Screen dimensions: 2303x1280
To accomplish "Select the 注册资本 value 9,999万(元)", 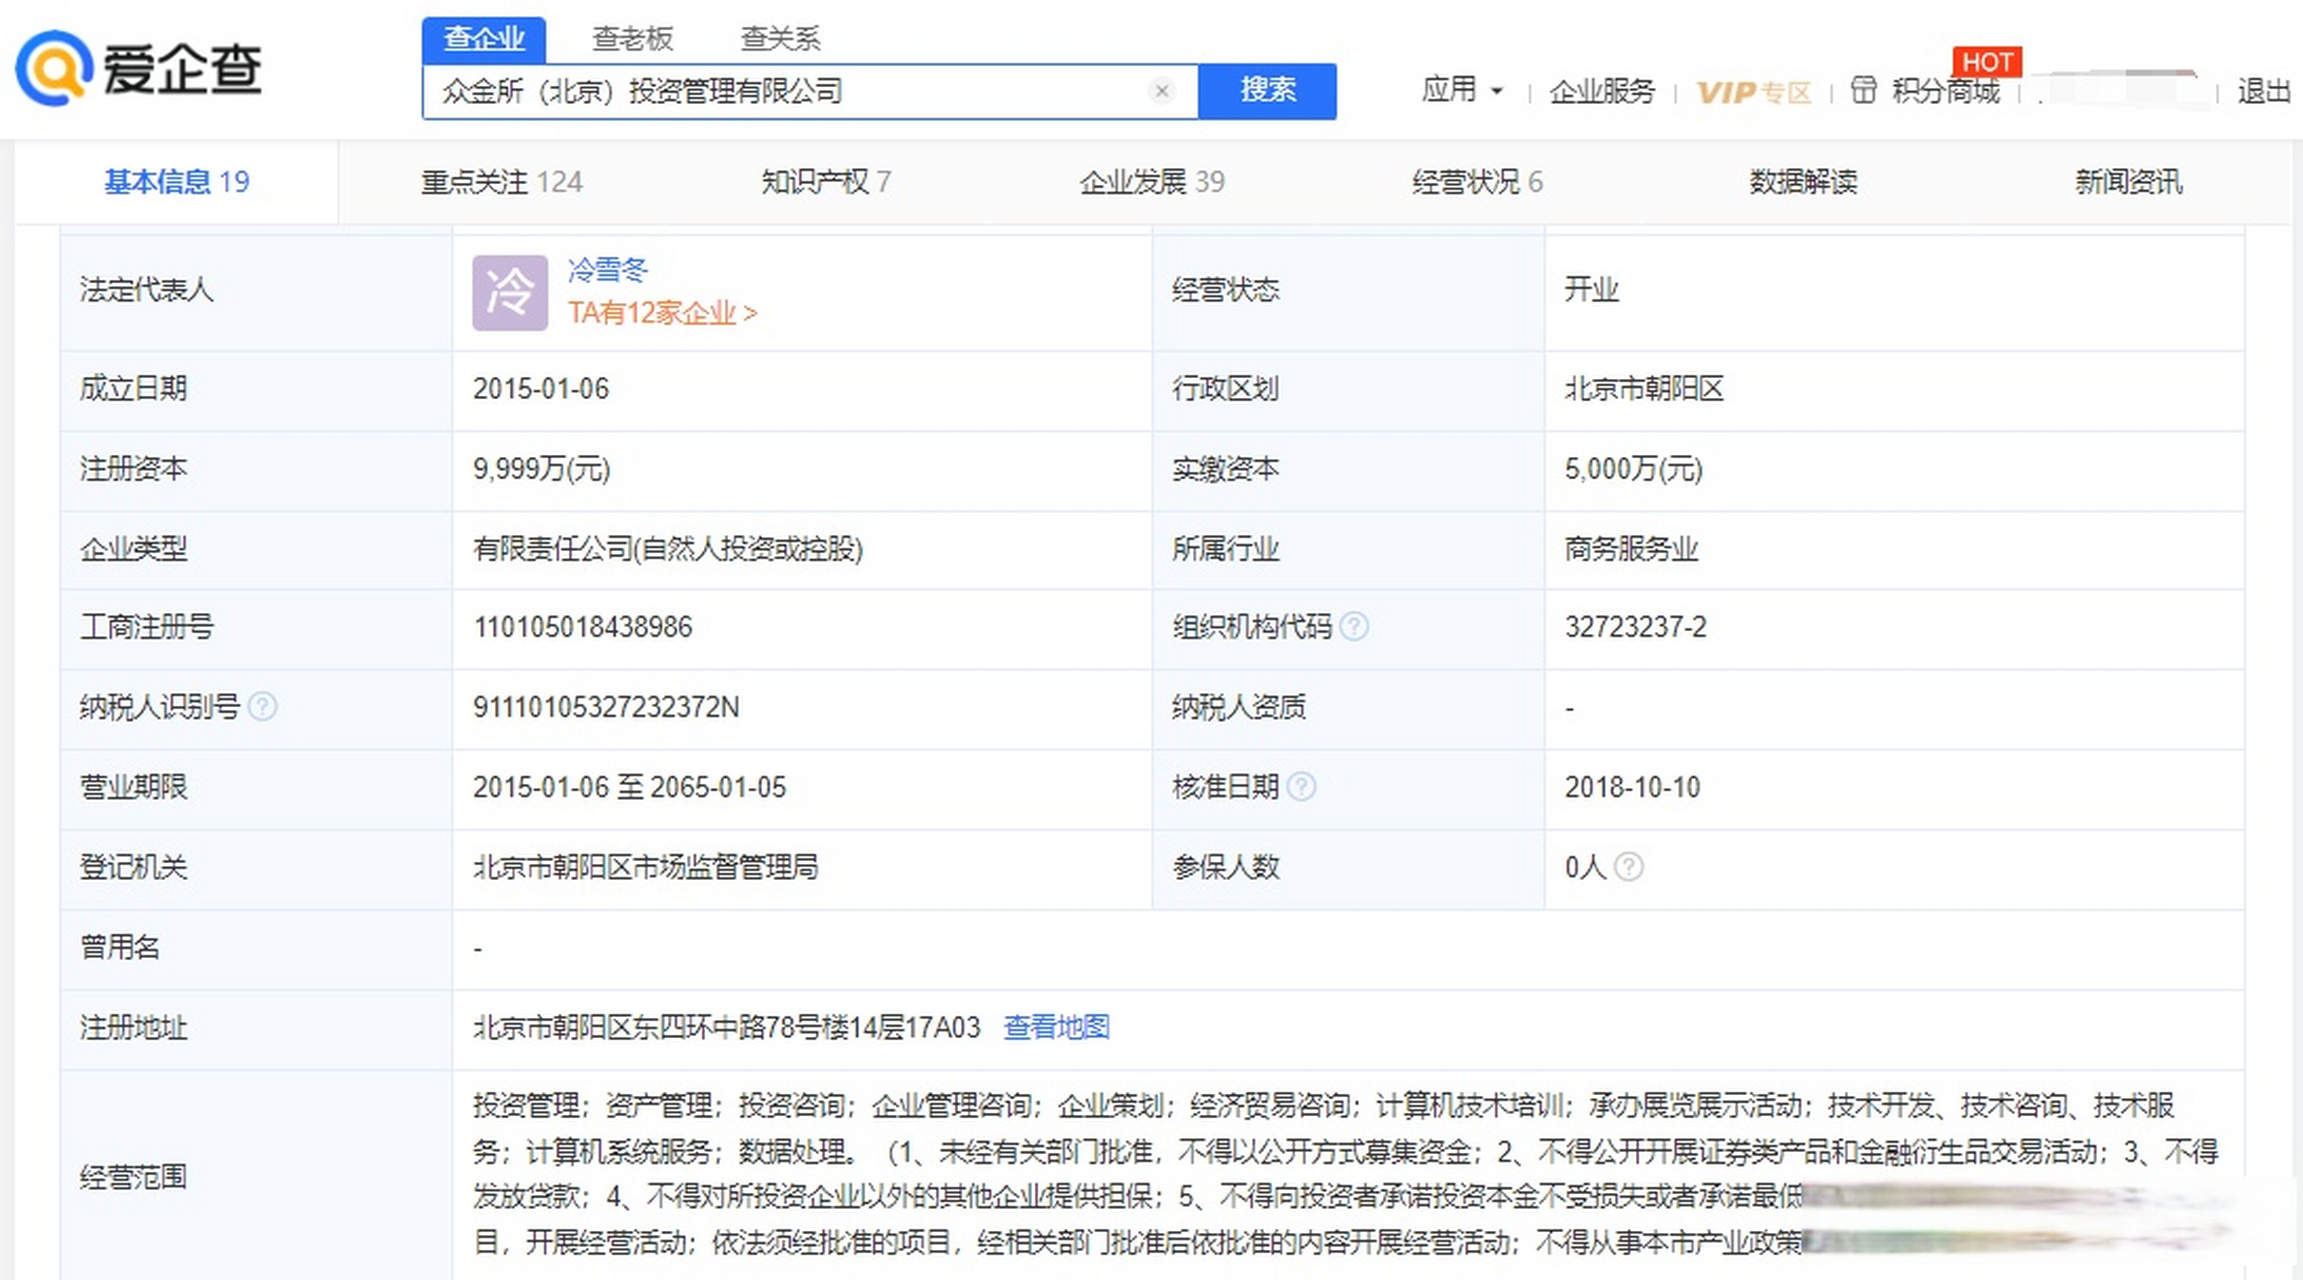I will coord(541,469).
